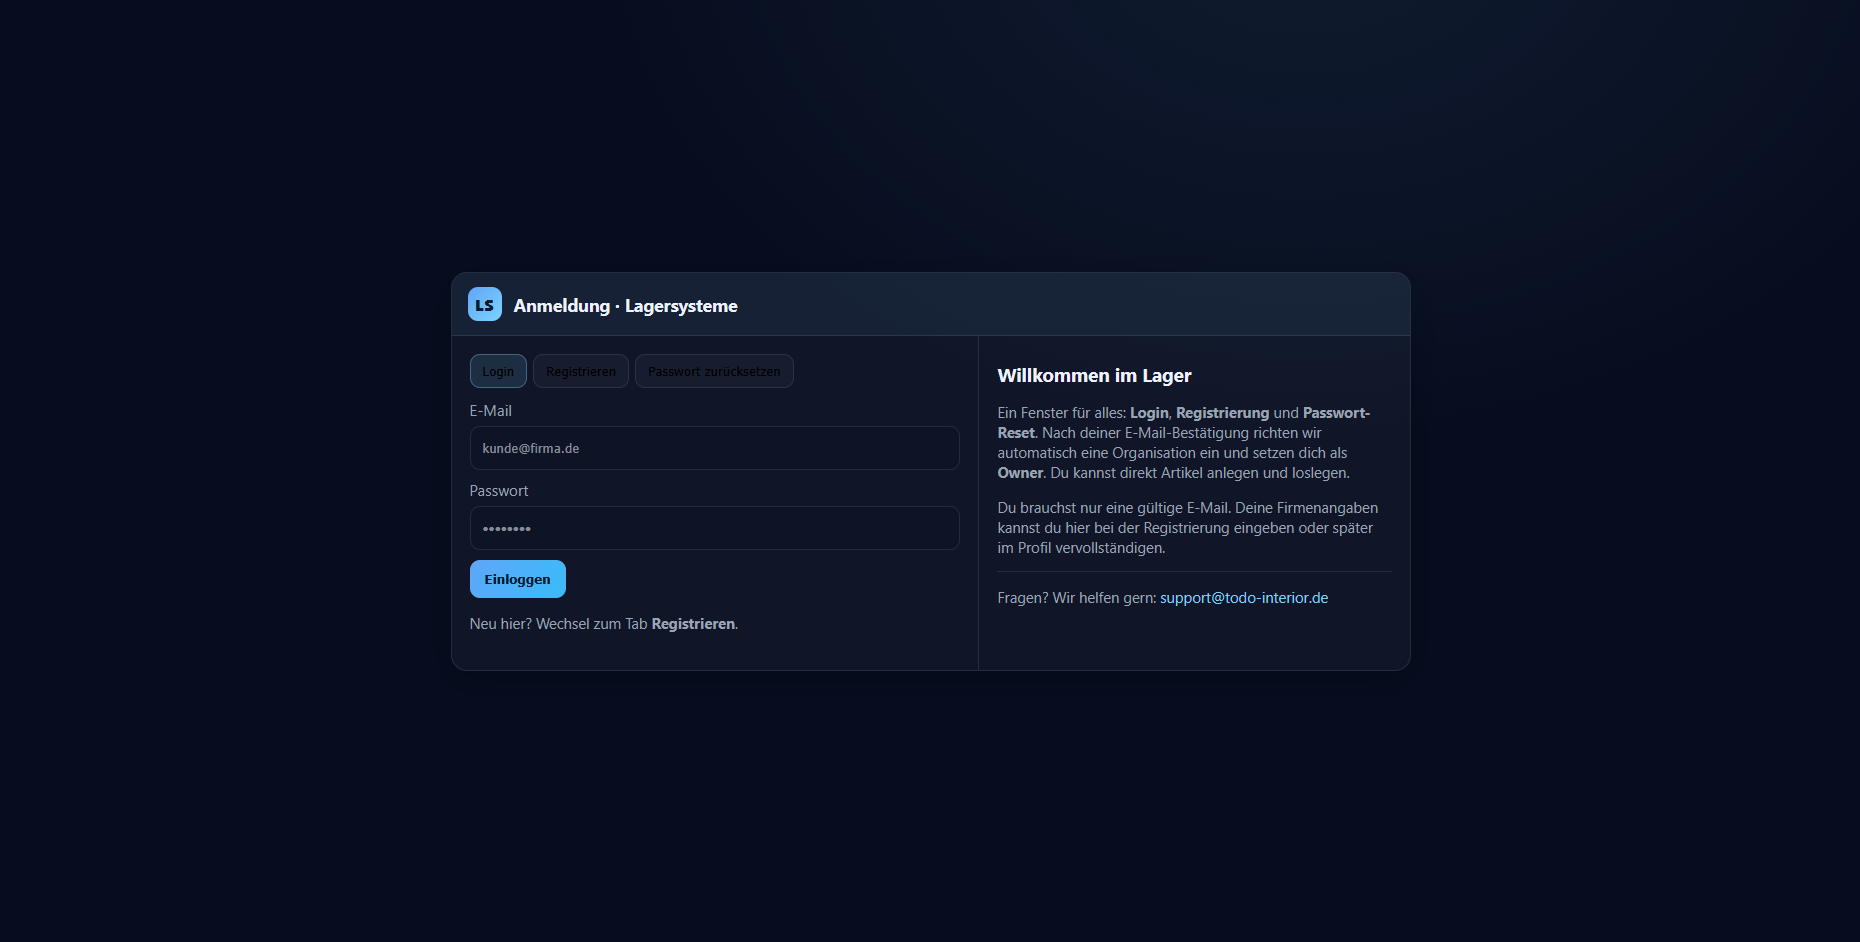This screenshot has width=1860, height=942.
Task: Click the E-Mail field label
Action: [491, 411]
